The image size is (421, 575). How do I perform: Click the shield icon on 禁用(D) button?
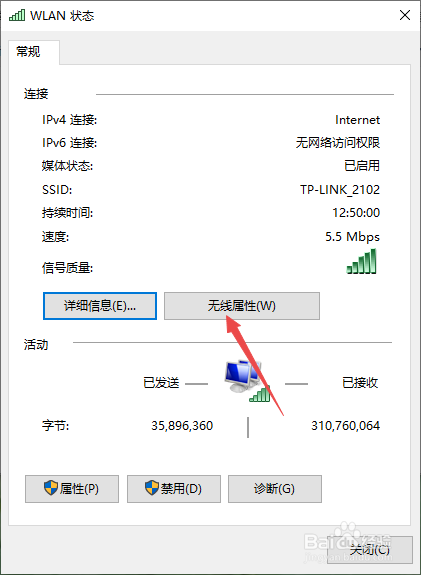152,488
